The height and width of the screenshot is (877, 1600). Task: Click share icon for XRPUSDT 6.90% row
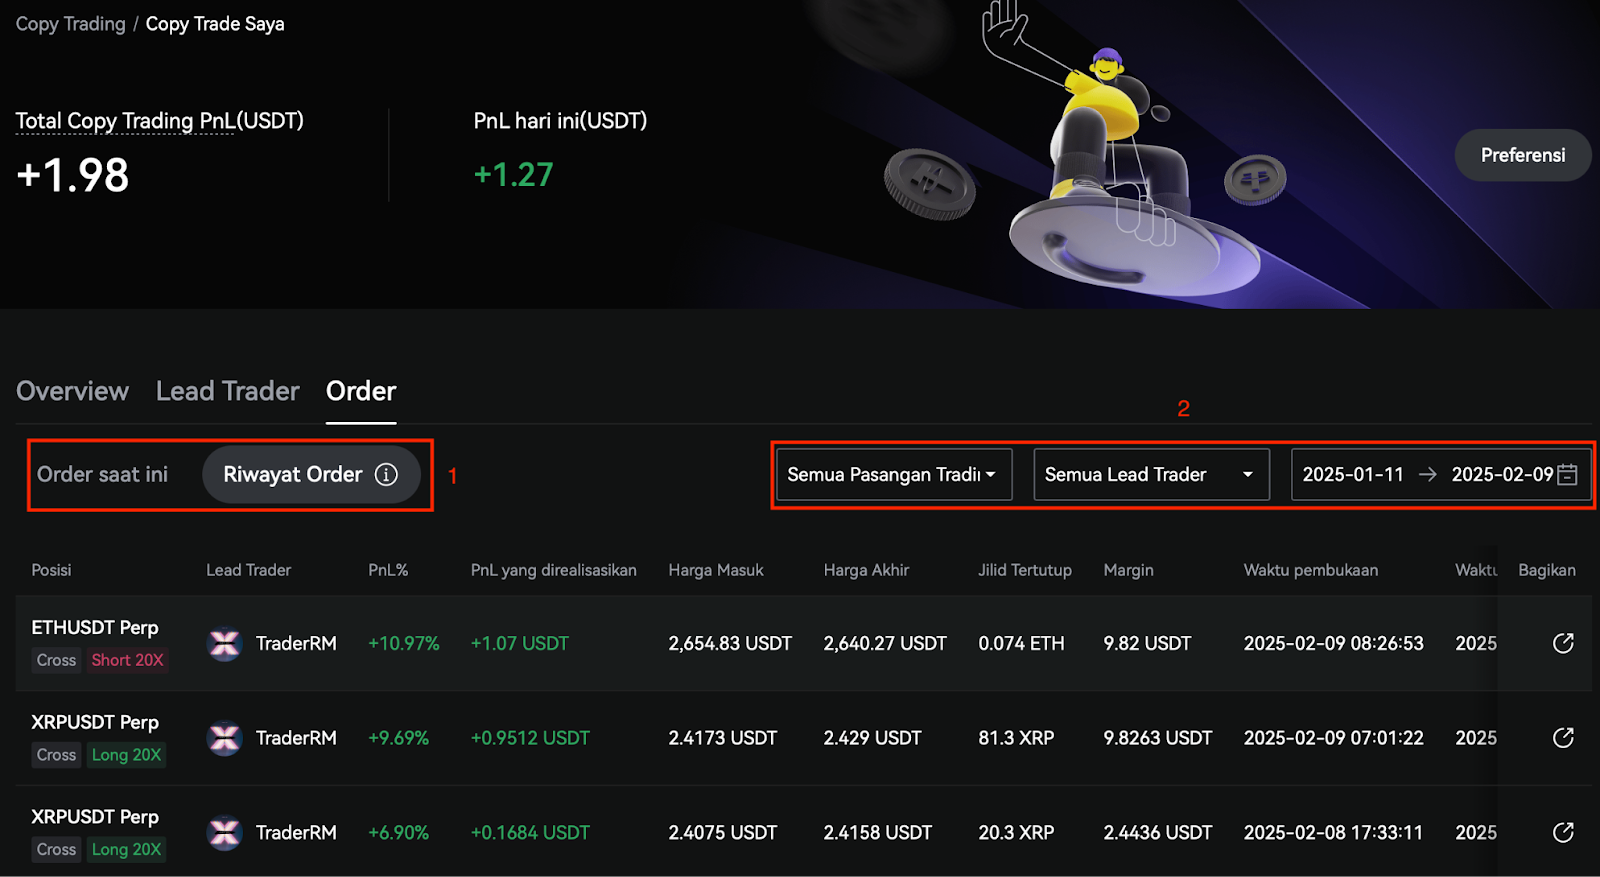click(1563, 832)
